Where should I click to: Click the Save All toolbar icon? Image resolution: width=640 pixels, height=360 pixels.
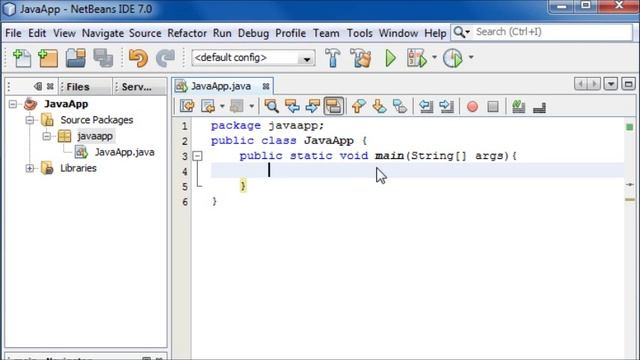103,58
